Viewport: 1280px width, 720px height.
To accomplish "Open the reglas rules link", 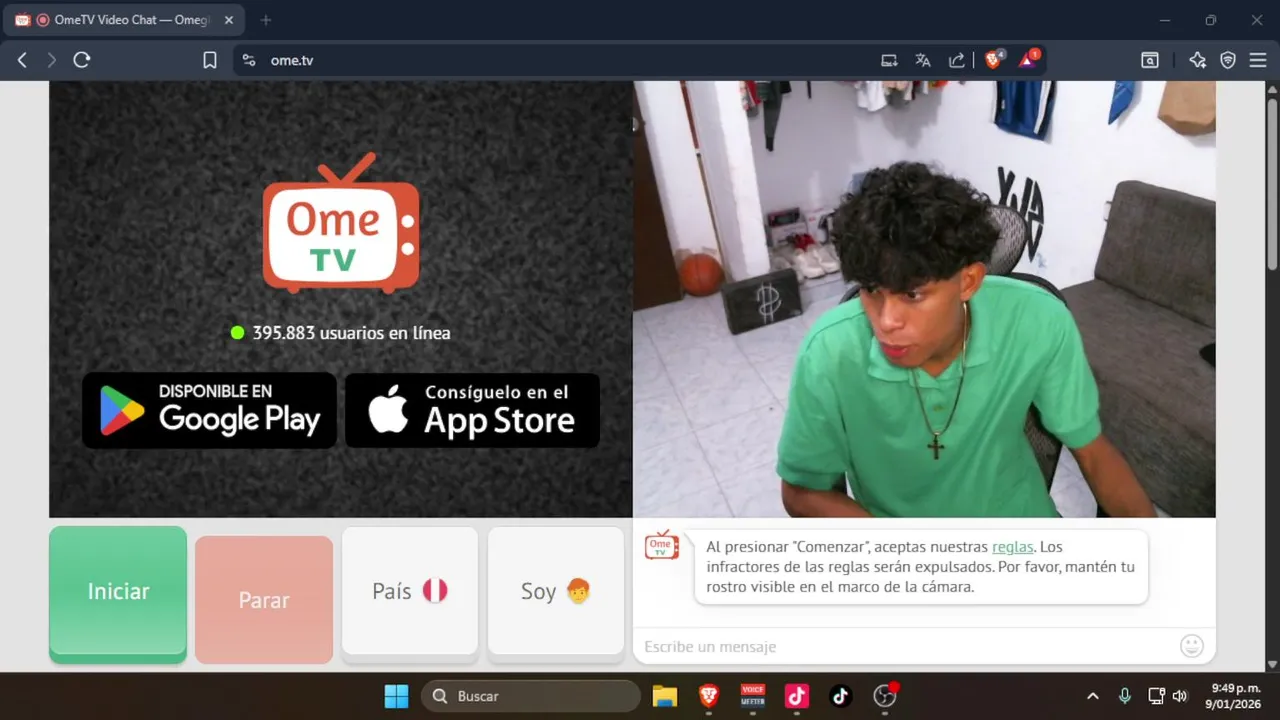I will click(1012, 547).
